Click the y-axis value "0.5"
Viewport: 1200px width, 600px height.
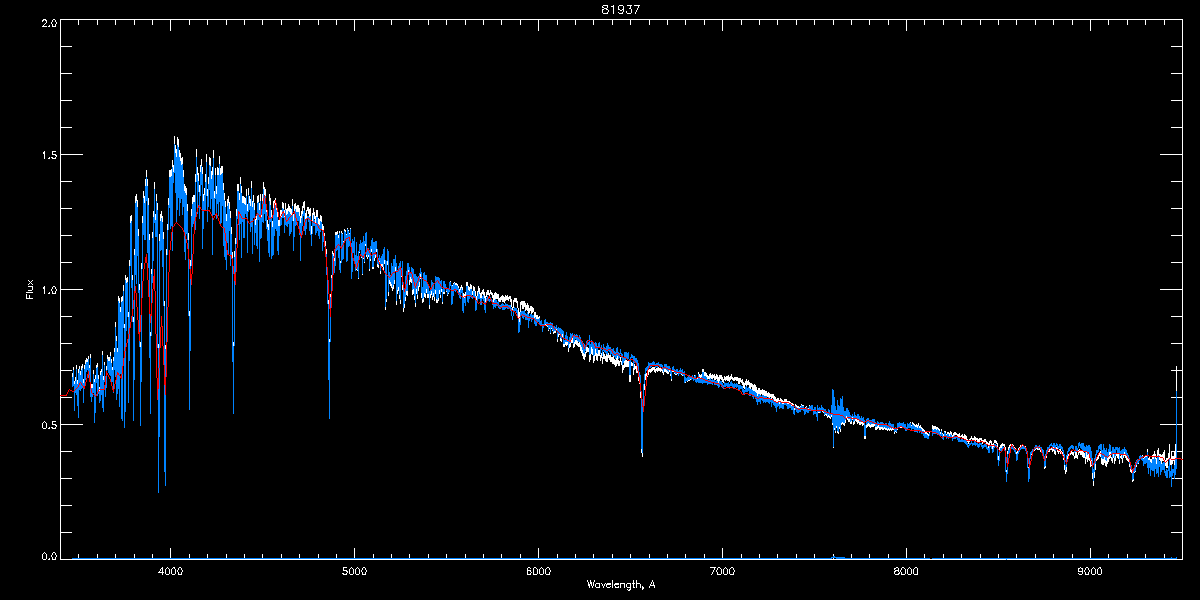pos(47,424)
